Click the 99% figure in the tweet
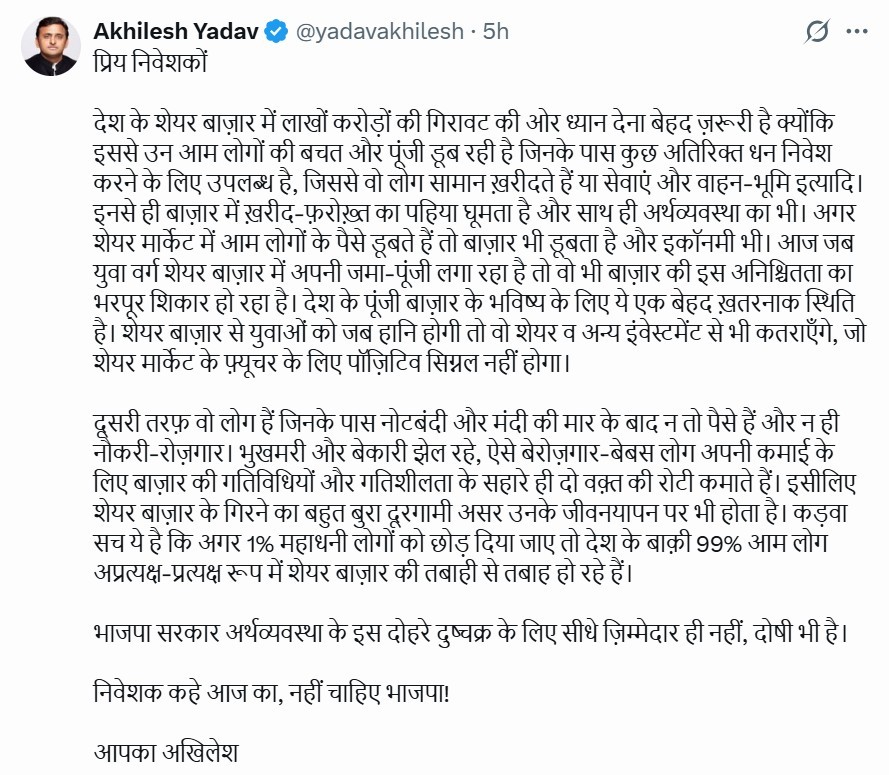 [x=719, y=544]
